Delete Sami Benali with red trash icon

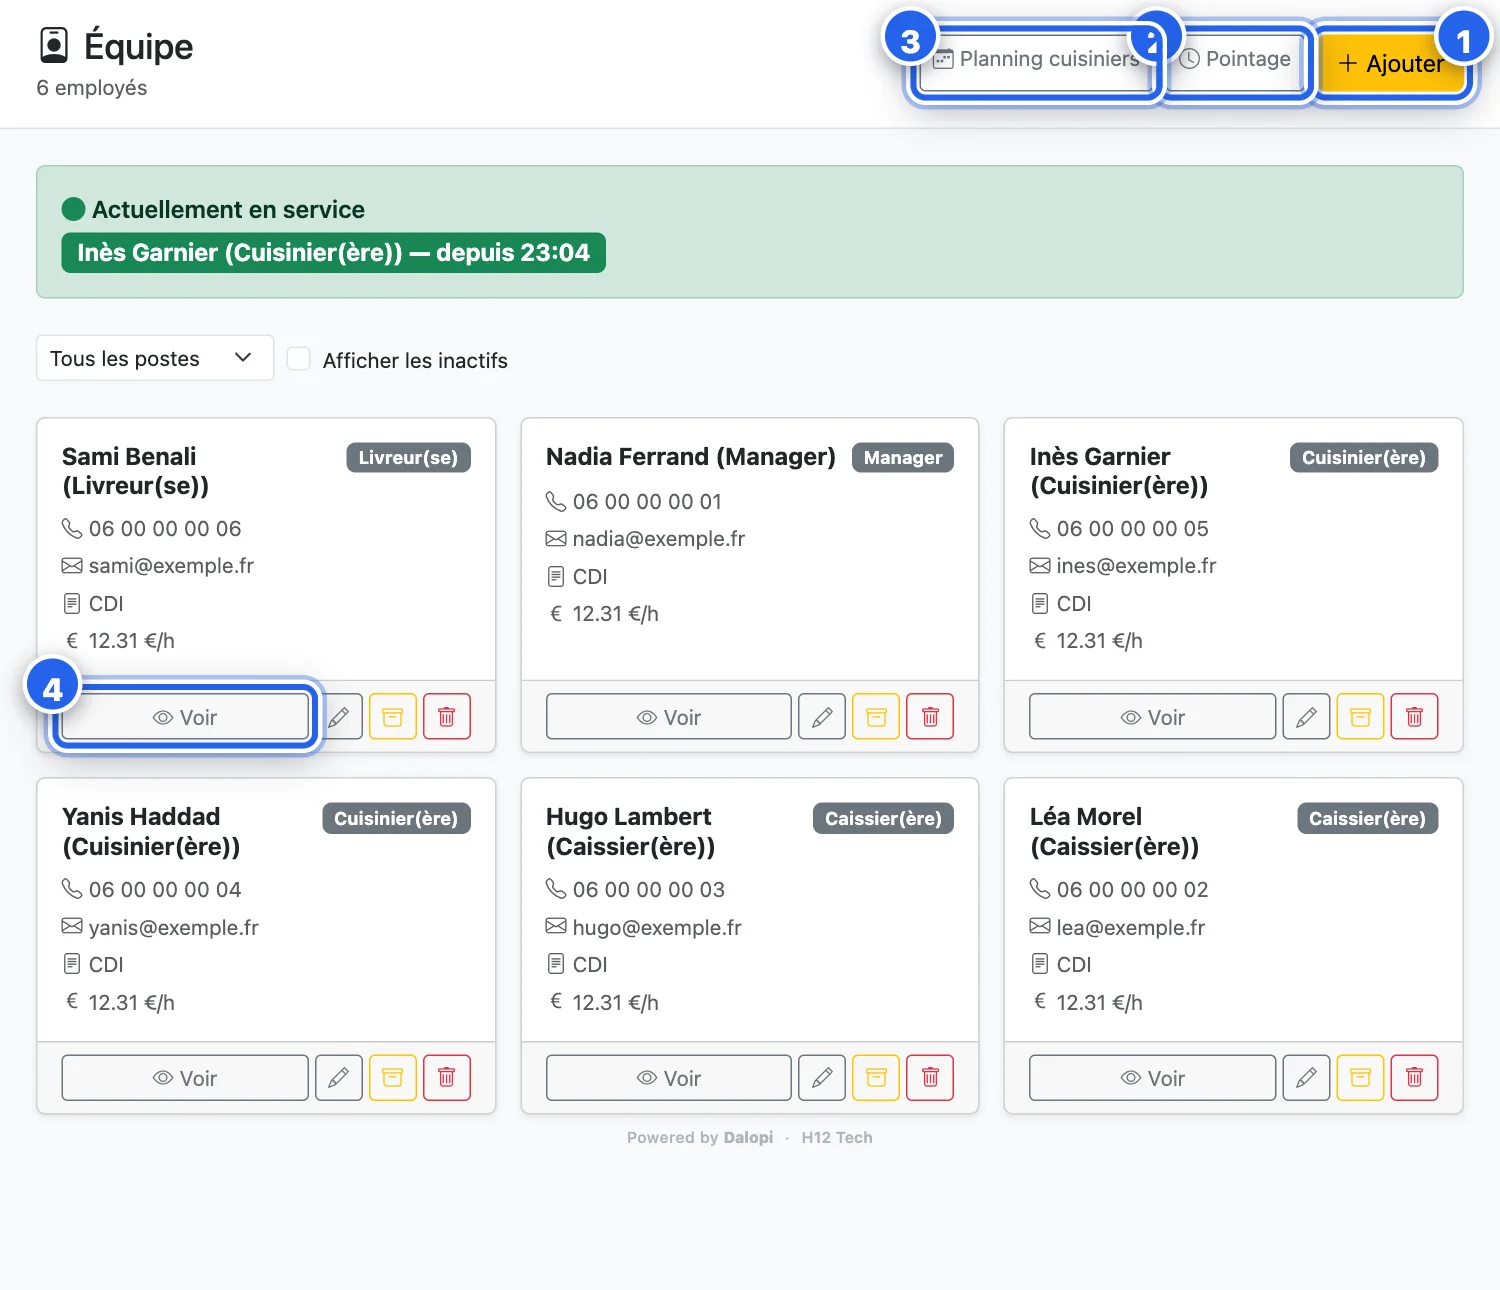click(x=447, y=717)
